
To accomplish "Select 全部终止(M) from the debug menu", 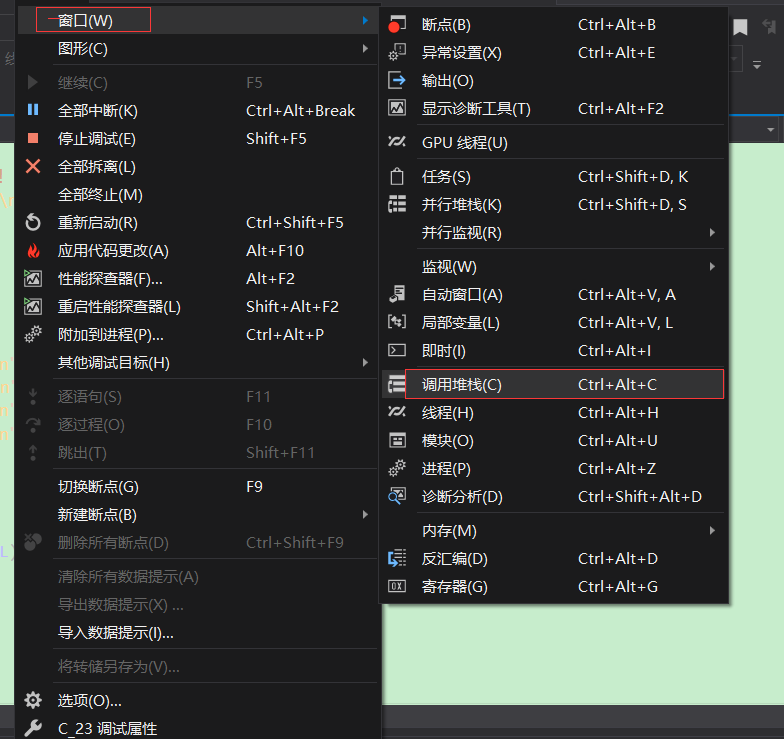I will pyautogui.click(x=198, y=194).
